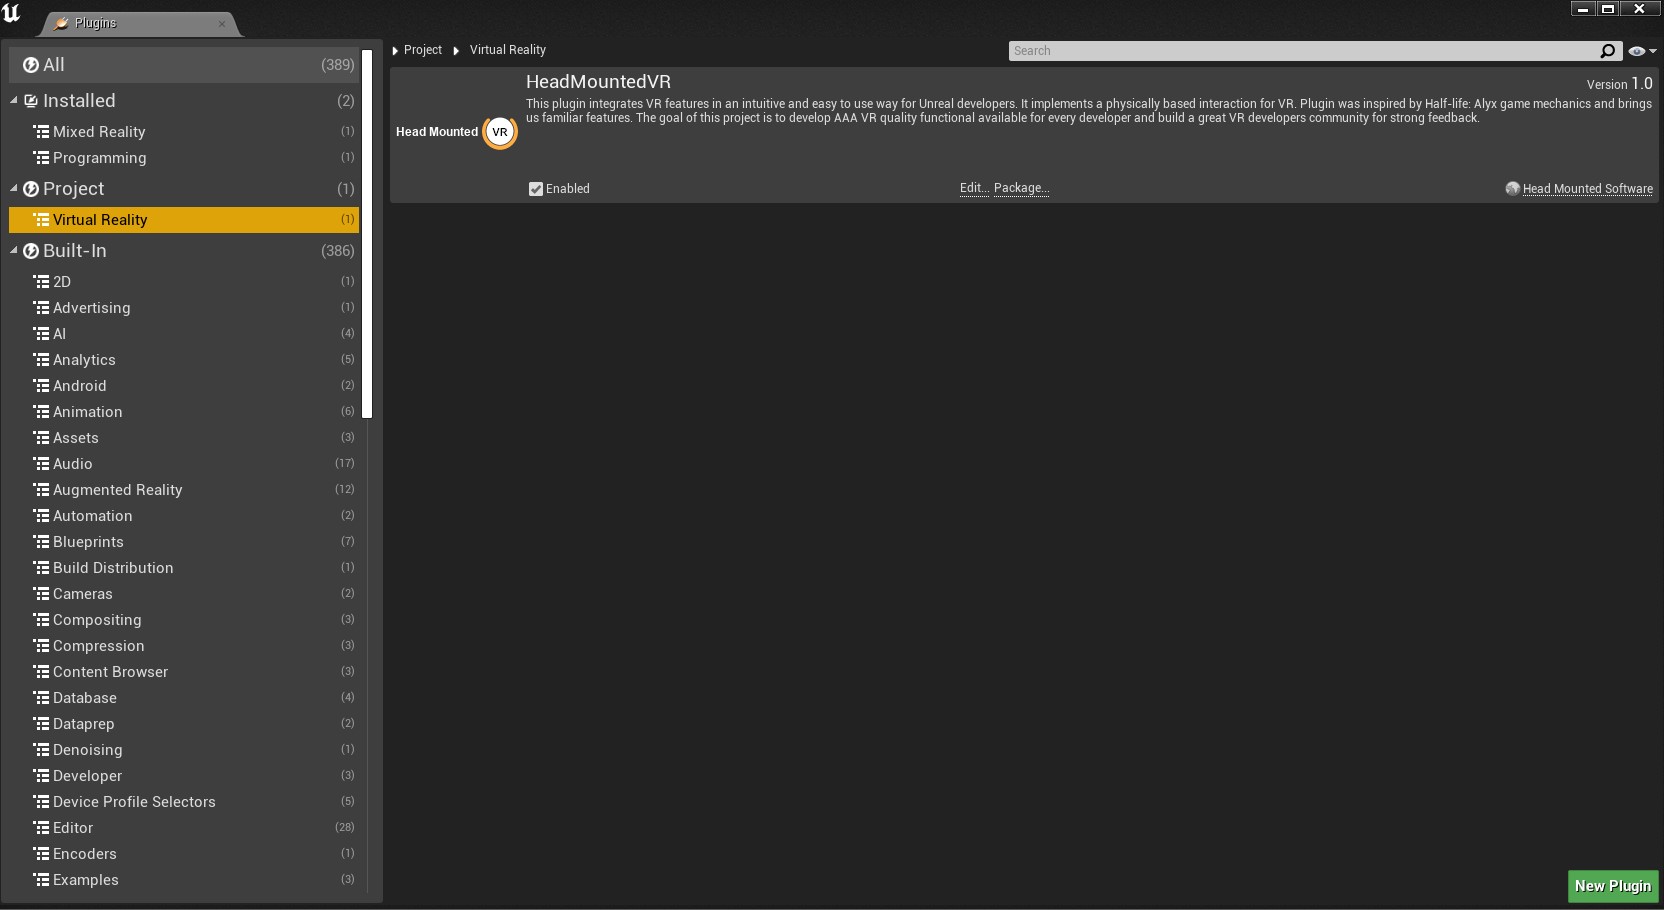1664x910 pixels.
Task: Click the Blueprints list icon
Action: pyautogui.click(x=41, y=542)
